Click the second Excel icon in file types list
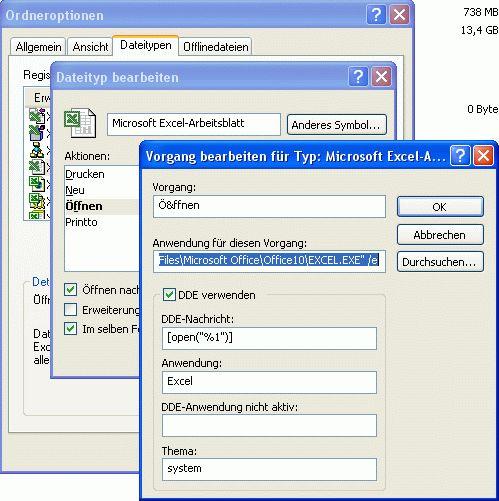The height and width of the screenshot is (501, 499). pos(37,132)
